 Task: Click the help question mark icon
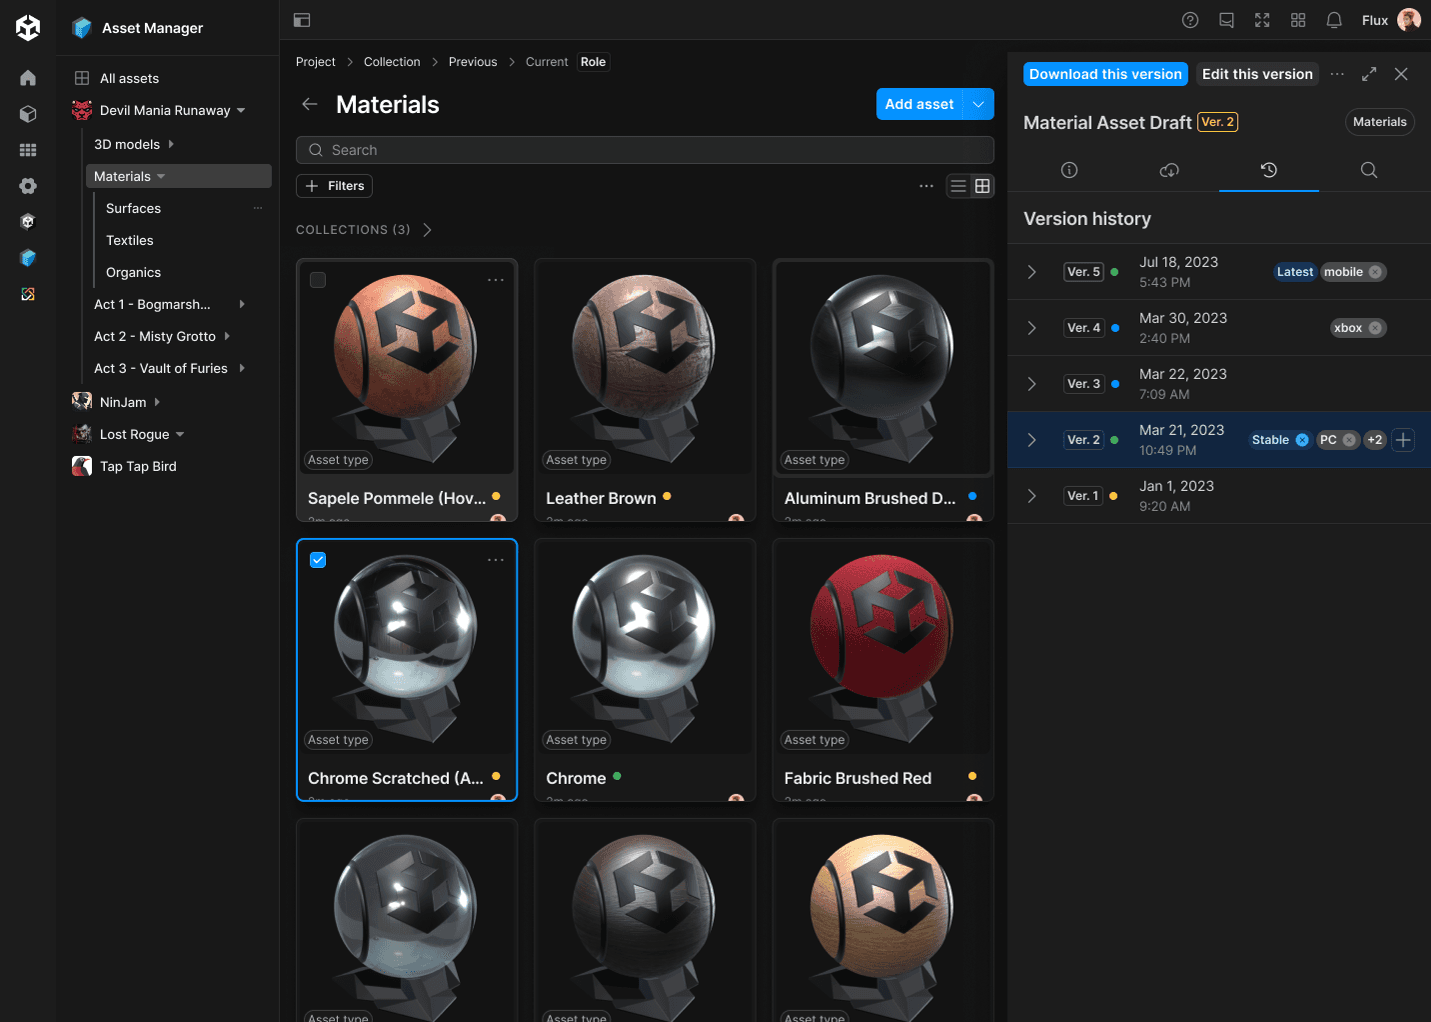point(1190,20)
